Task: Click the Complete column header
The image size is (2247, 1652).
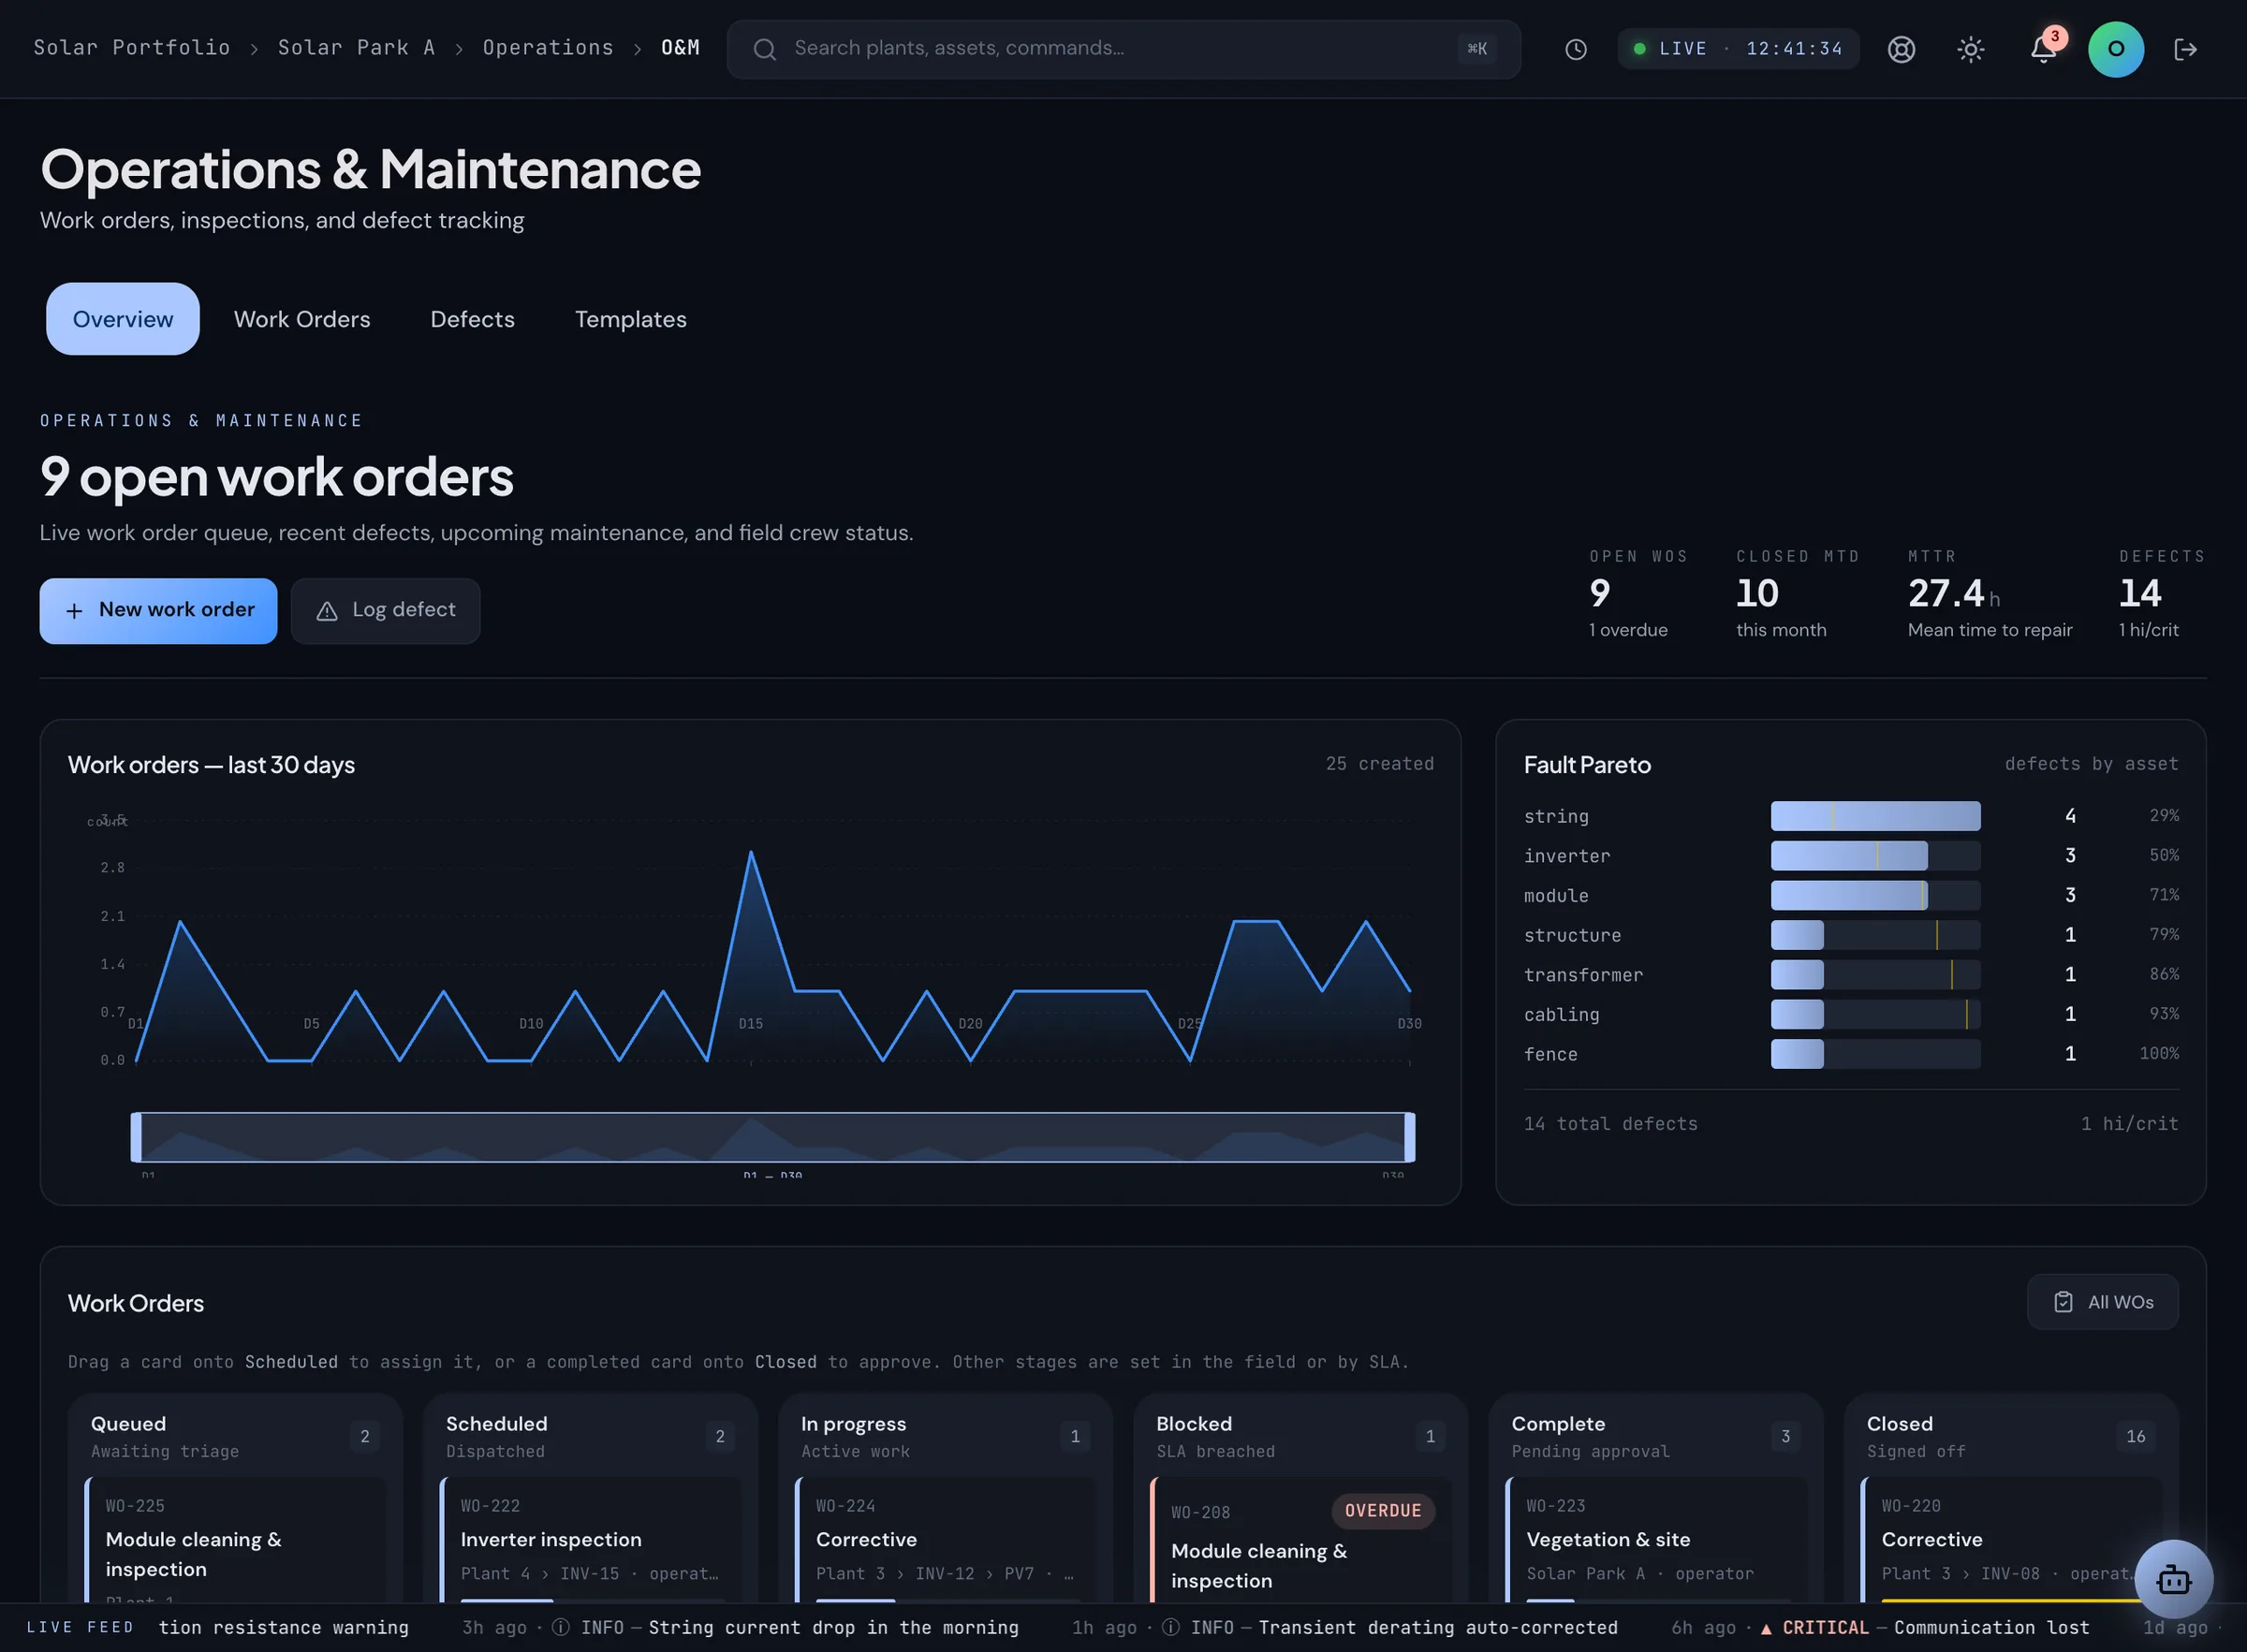Action: (x=1656, y=1437)
